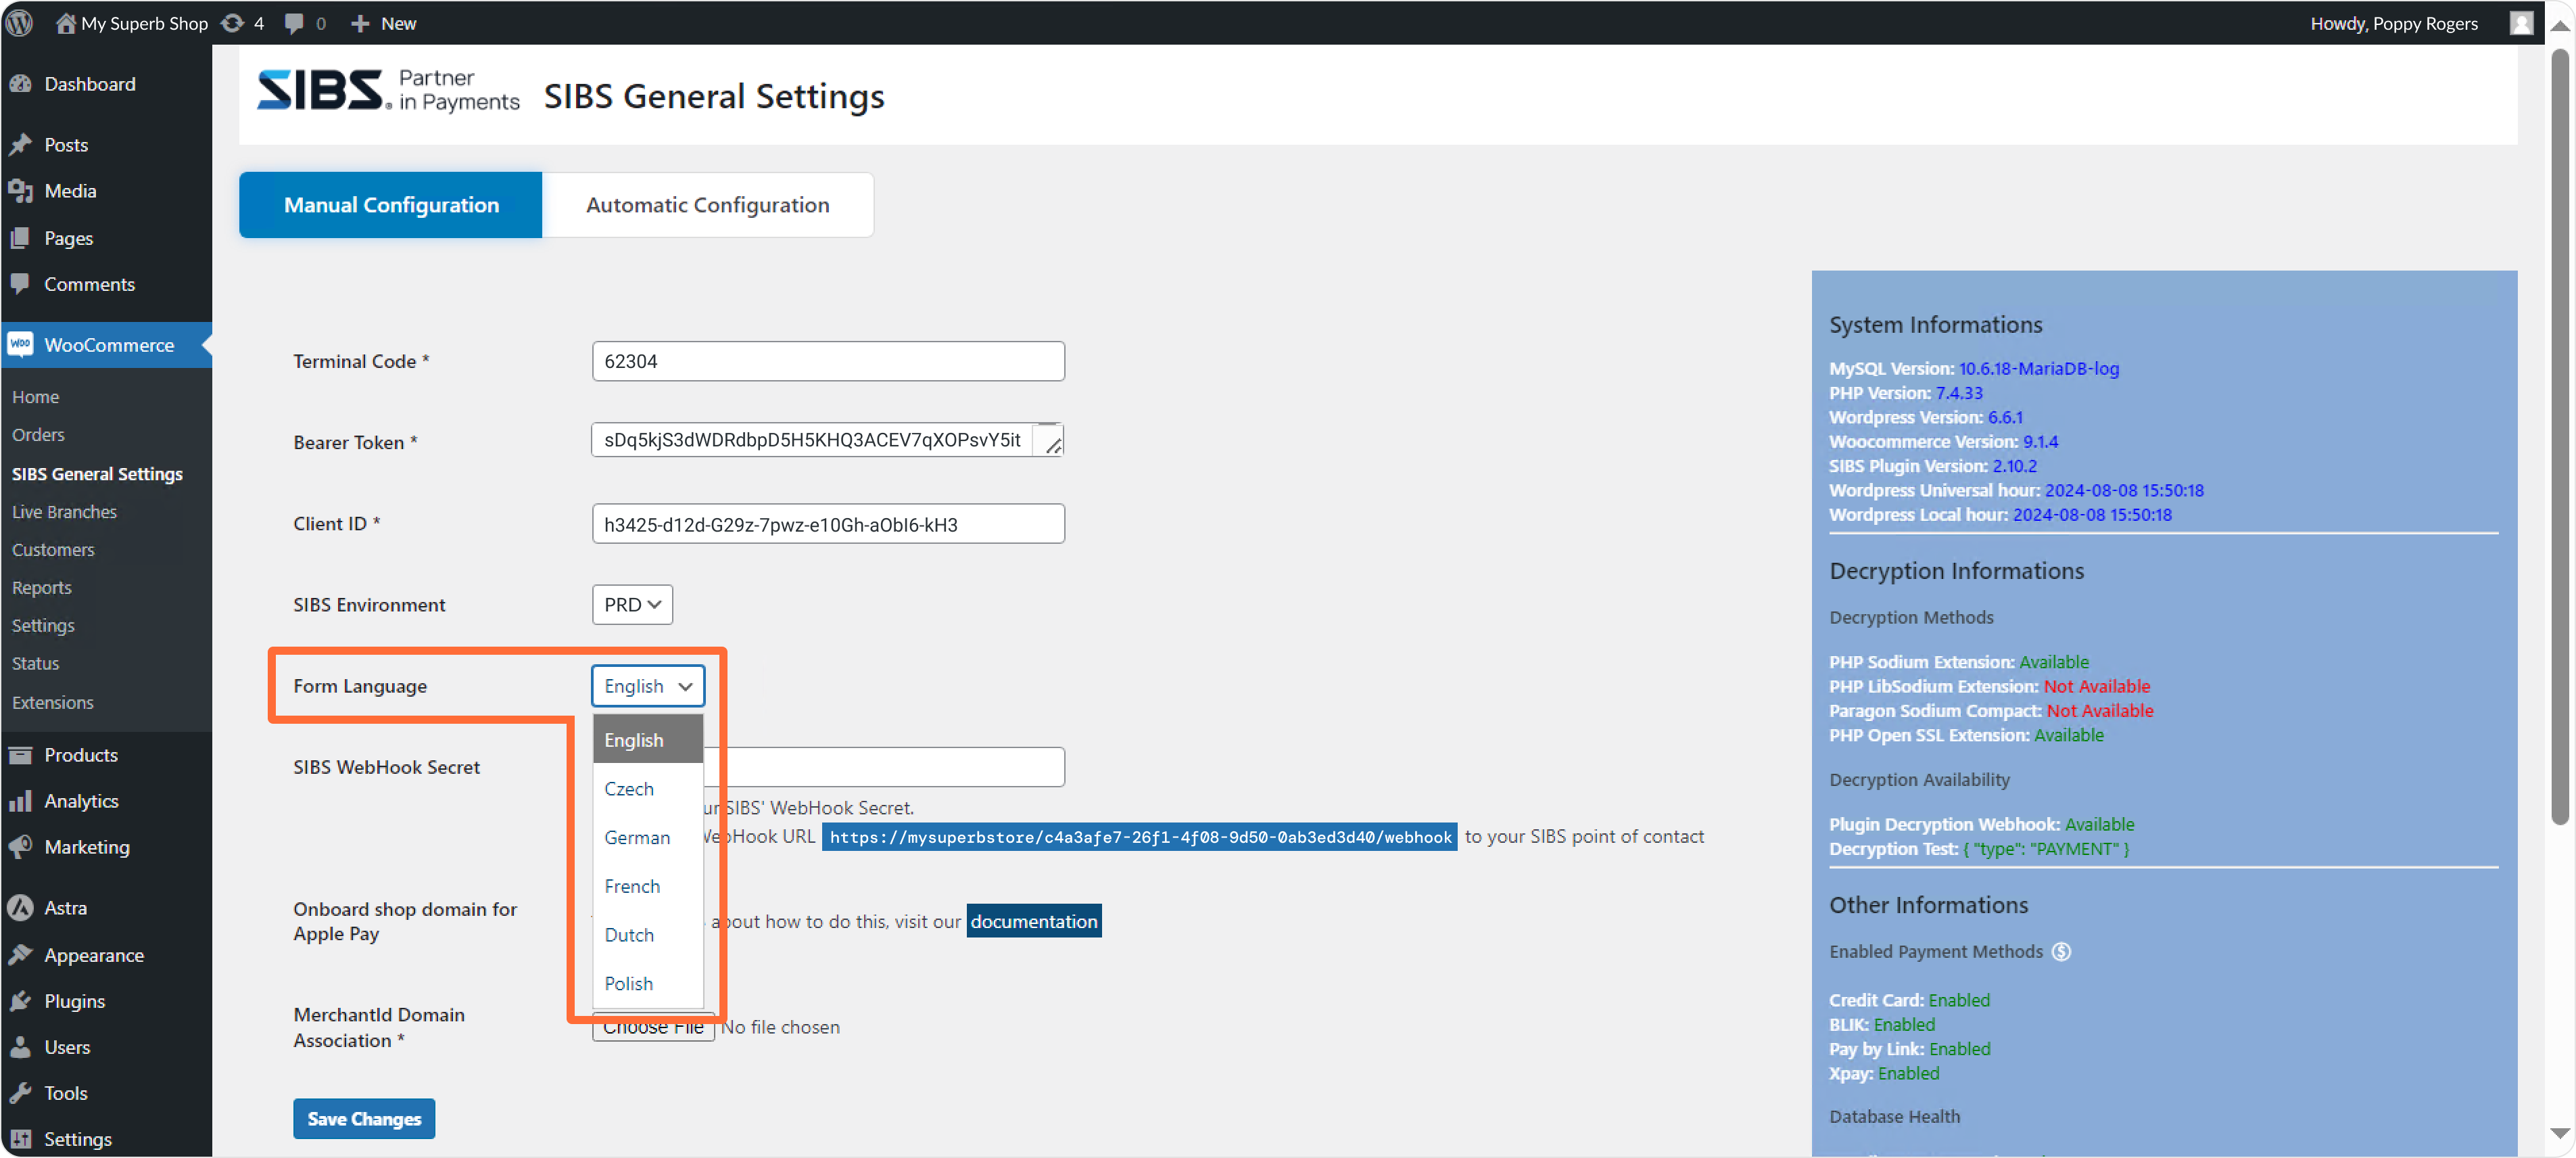The image size is (2576, 1158).
Task: Click the Marketing megaphone icon
Action: (21, 847)
